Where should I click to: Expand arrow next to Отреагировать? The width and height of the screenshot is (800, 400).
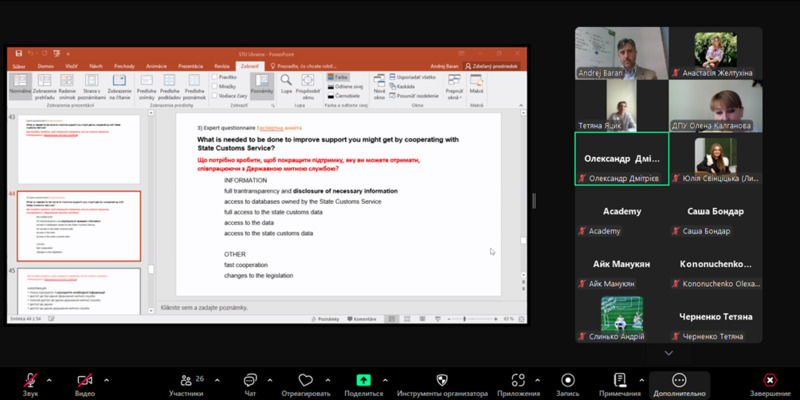click(x=327, y=380)
